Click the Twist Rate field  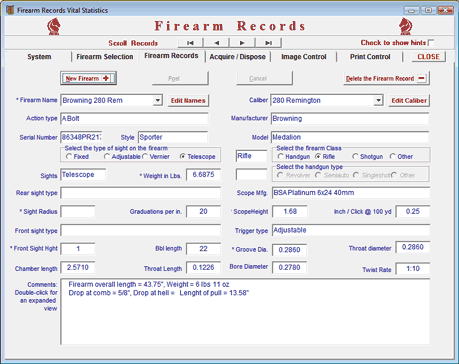tap(413, 268)
